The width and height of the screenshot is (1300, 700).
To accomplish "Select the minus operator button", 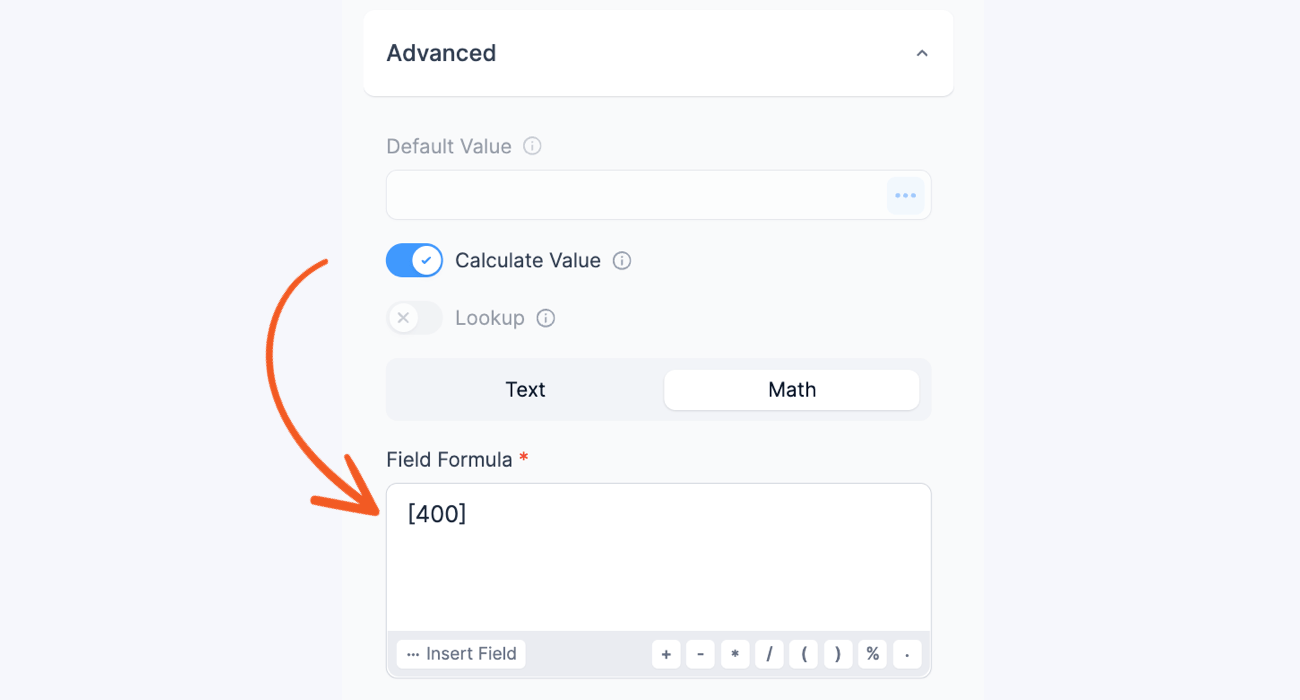I will click(x=700, y=653).
